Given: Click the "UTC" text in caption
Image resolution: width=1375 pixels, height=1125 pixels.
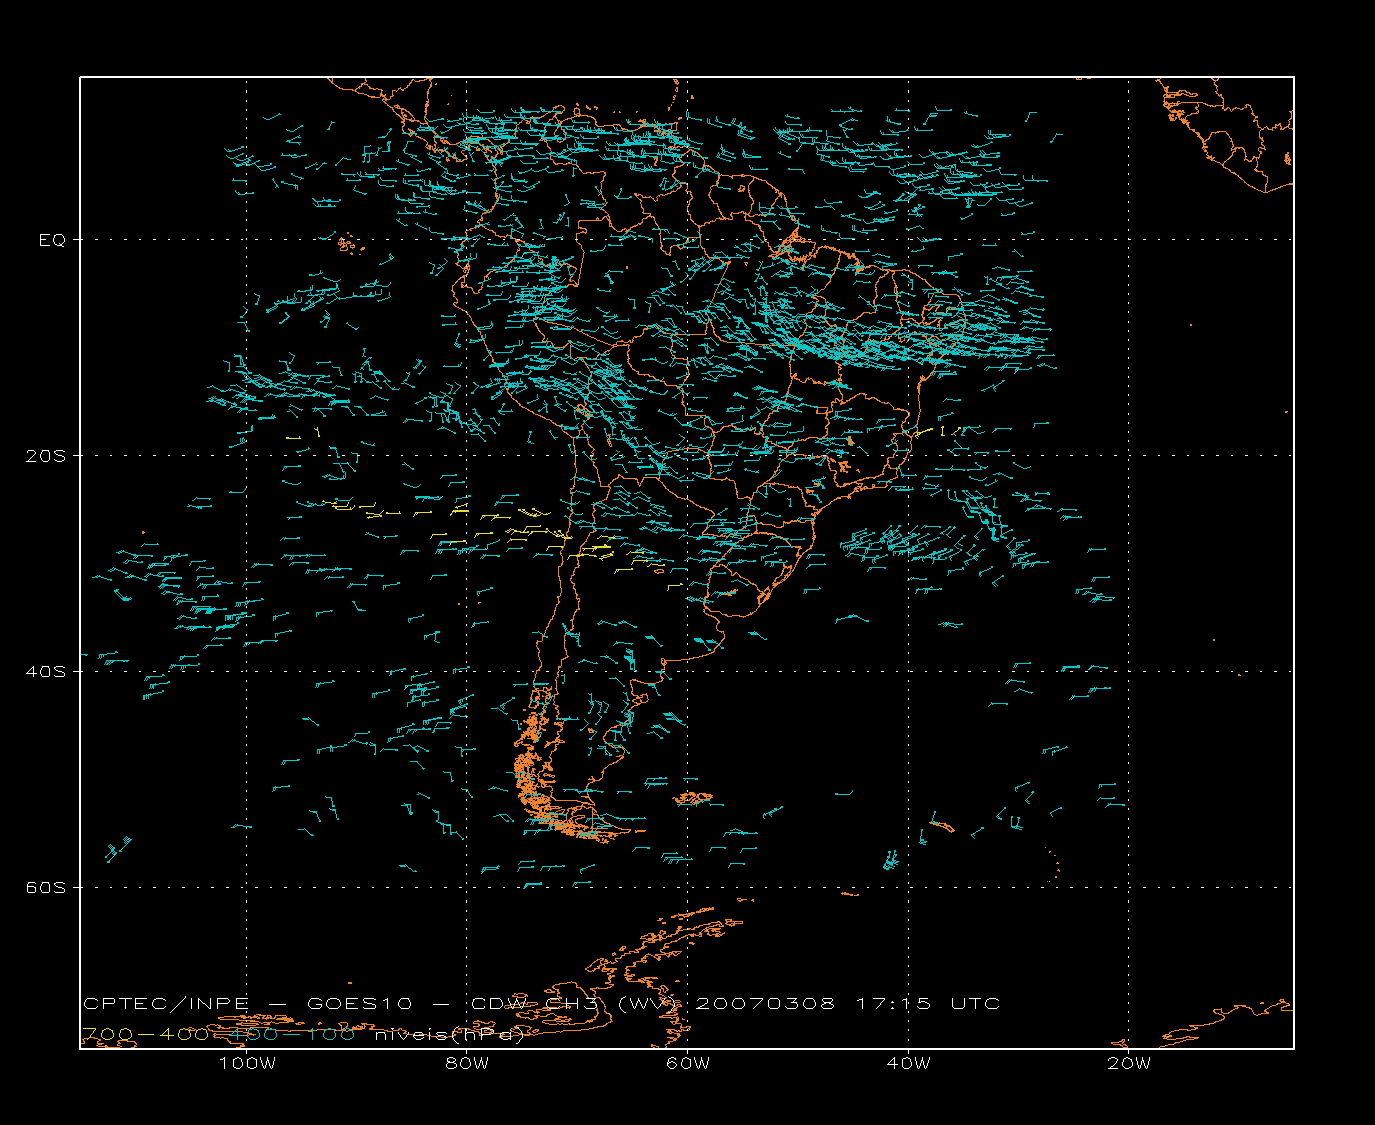Looking at the screenshot, I should (x=976, y=1003).
